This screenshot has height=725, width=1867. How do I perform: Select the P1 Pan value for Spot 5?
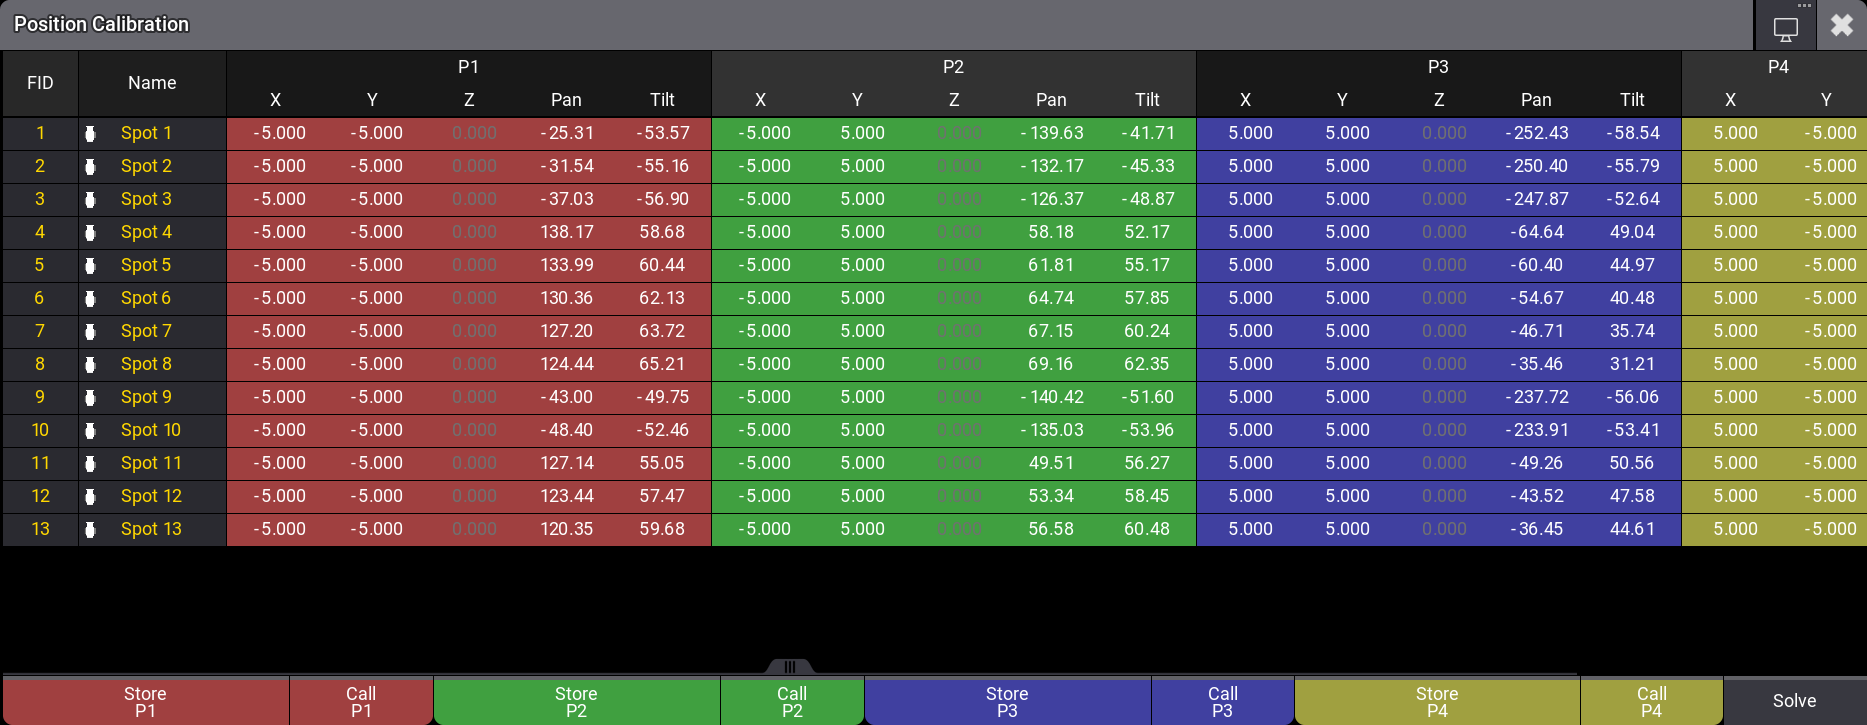(x=566, y=265)
